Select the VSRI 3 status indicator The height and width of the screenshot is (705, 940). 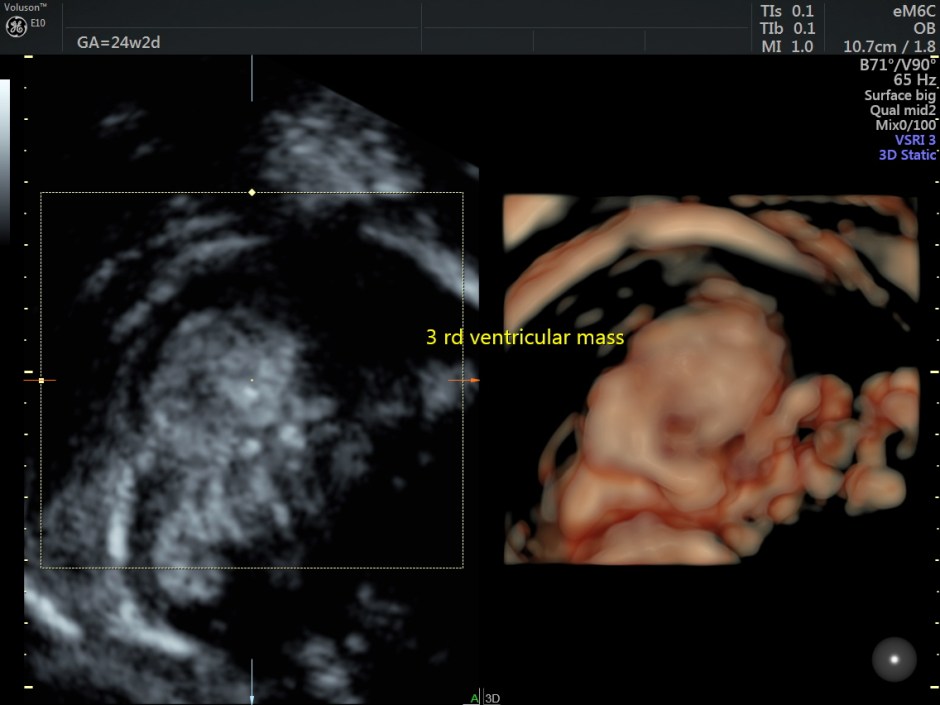pyautogui.click(x=913, y=140)
